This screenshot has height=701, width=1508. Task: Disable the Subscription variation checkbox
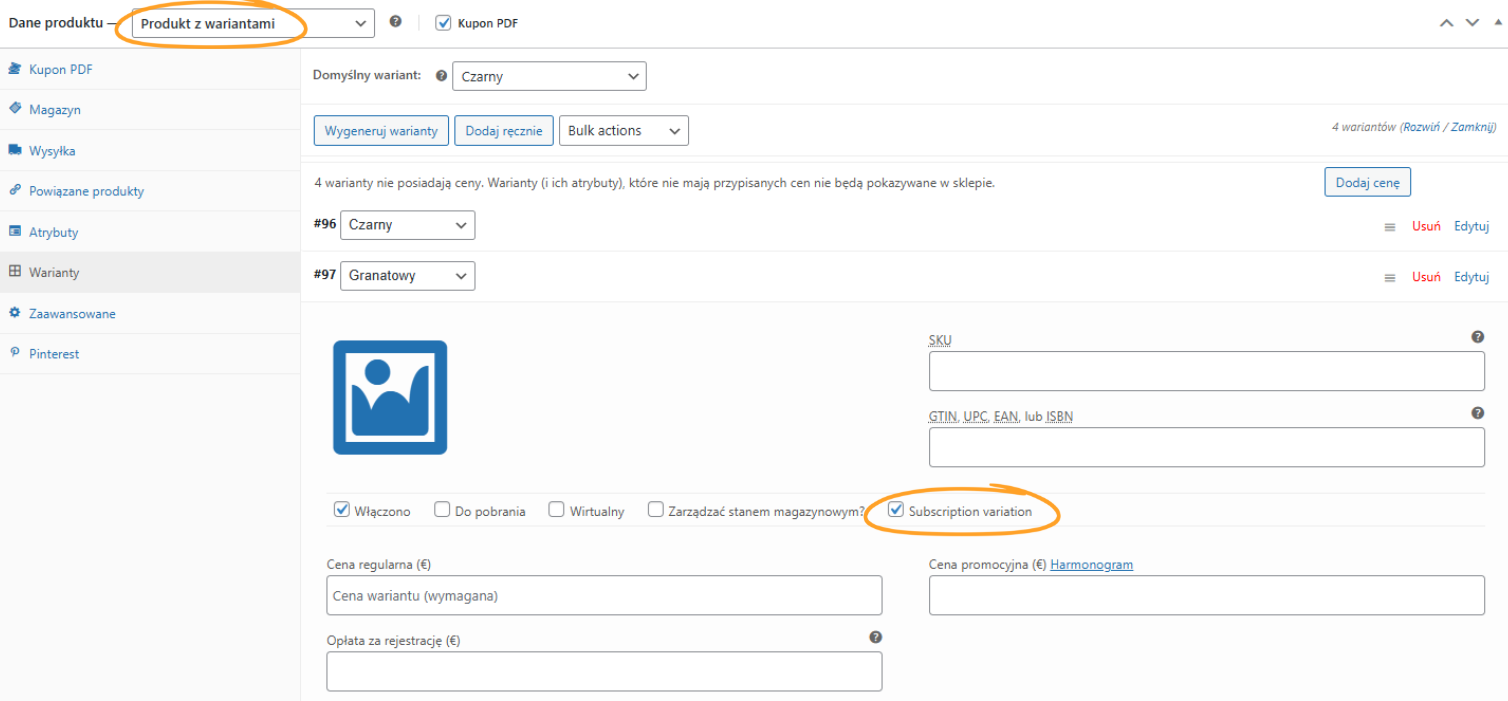pos(895,509)
